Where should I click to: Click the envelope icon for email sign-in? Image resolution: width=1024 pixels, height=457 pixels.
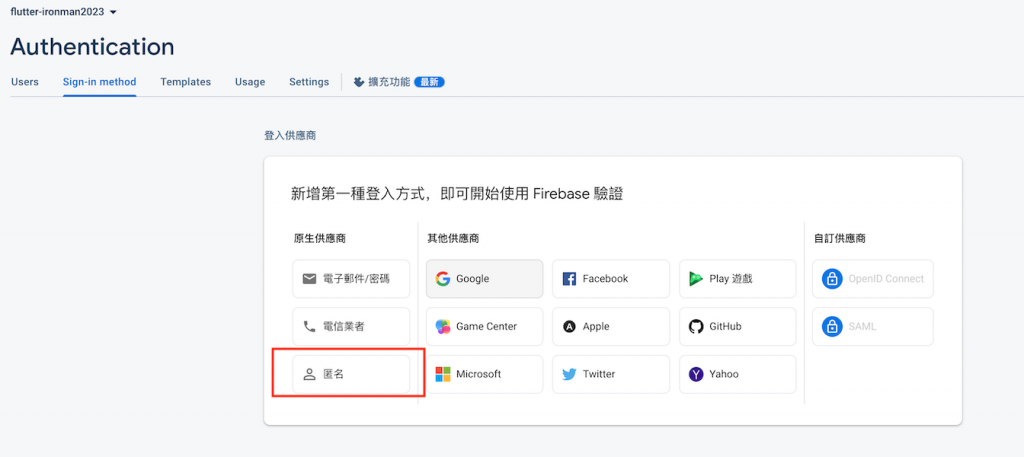[310, 279]
